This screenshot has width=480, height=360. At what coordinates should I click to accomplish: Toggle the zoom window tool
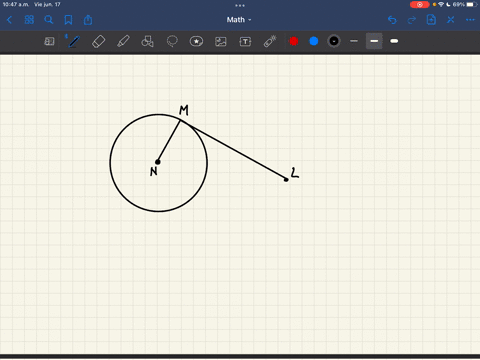pos(49,41)
